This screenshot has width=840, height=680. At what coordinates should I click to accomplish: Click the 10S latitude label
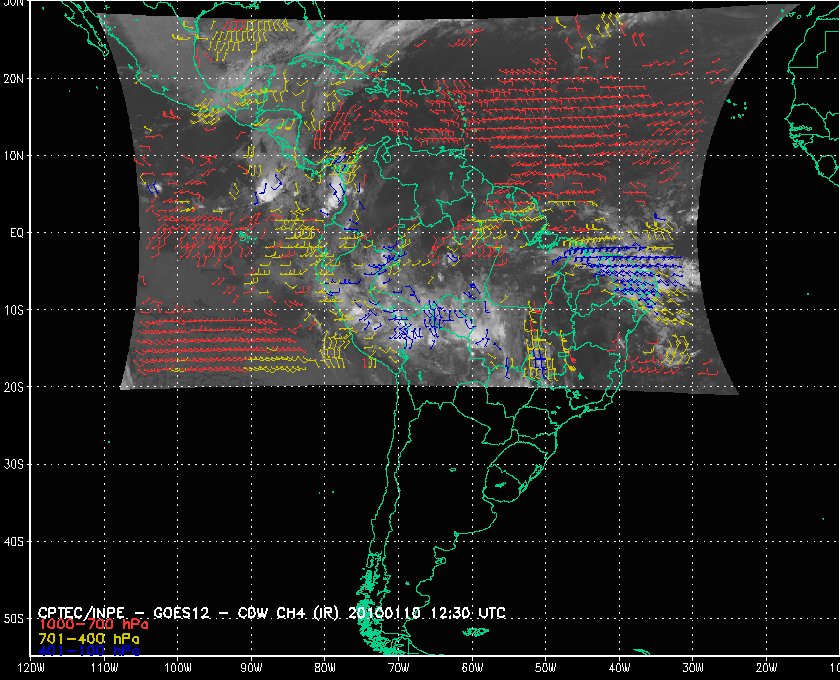pyautogui.click(x=13, y=310)
